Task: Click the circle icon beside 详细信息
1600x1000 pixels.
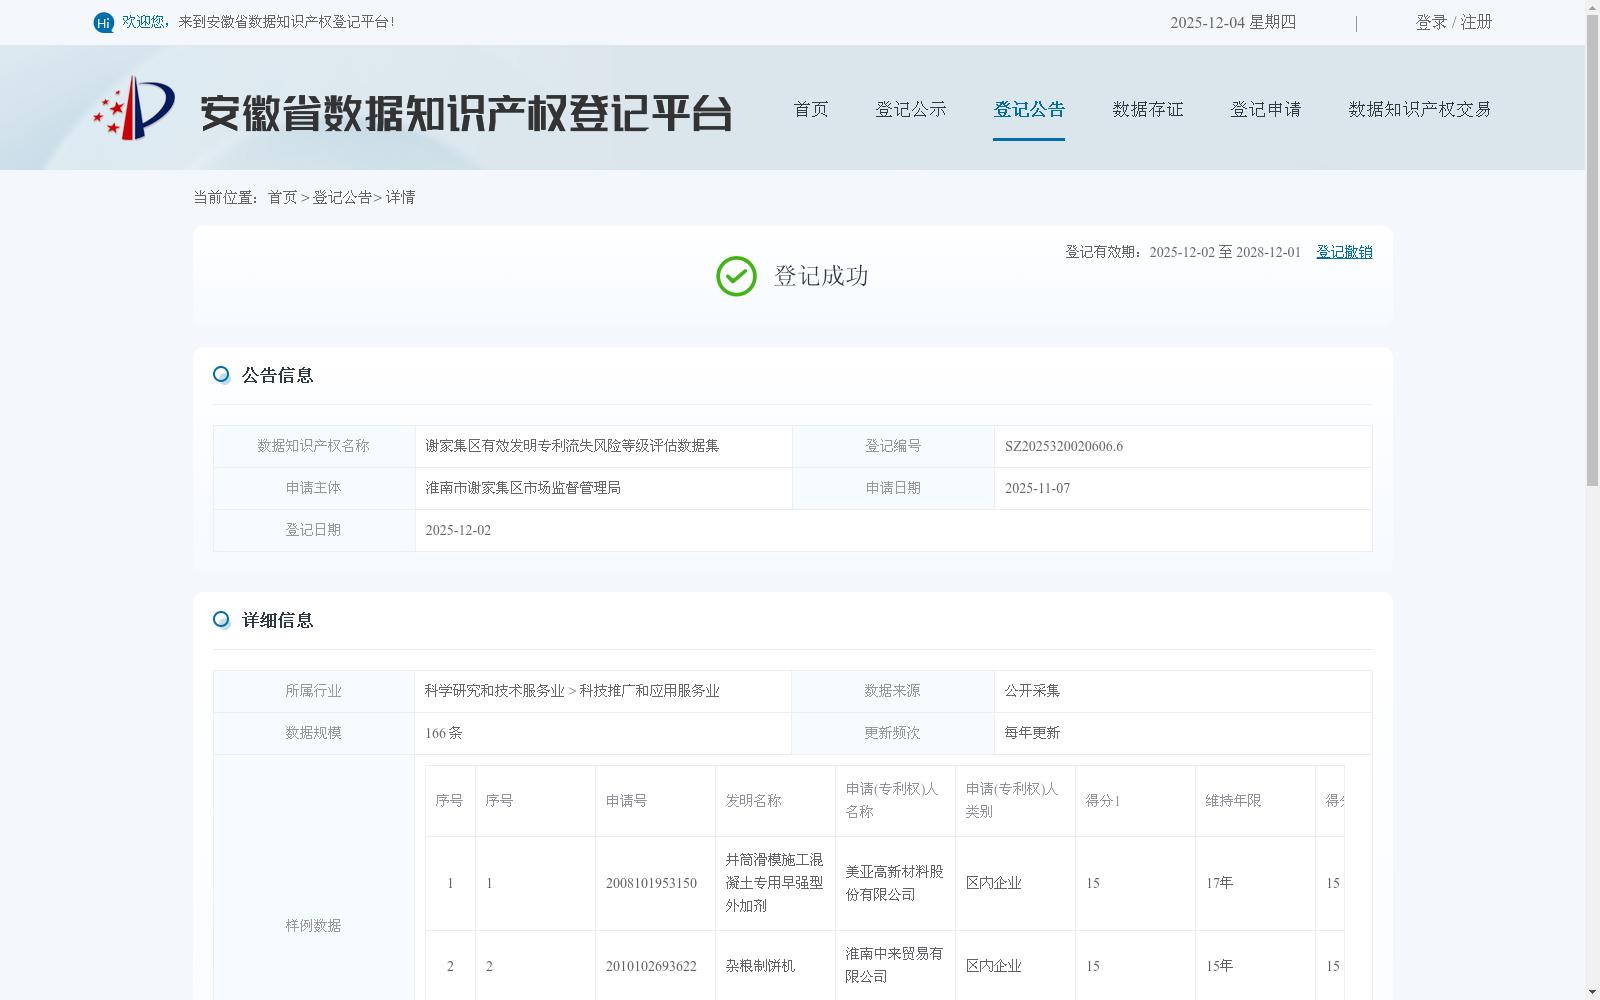Action: (222, 619)
